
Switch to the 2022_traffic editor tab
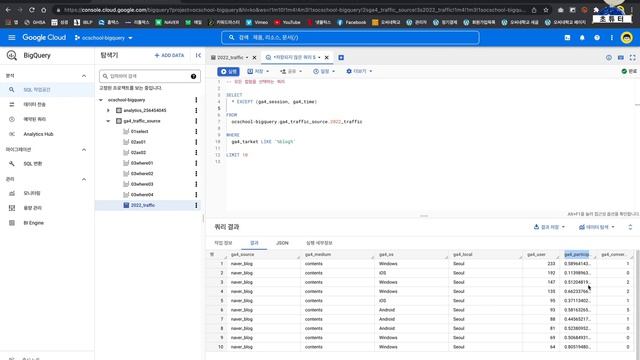[230, 58]
